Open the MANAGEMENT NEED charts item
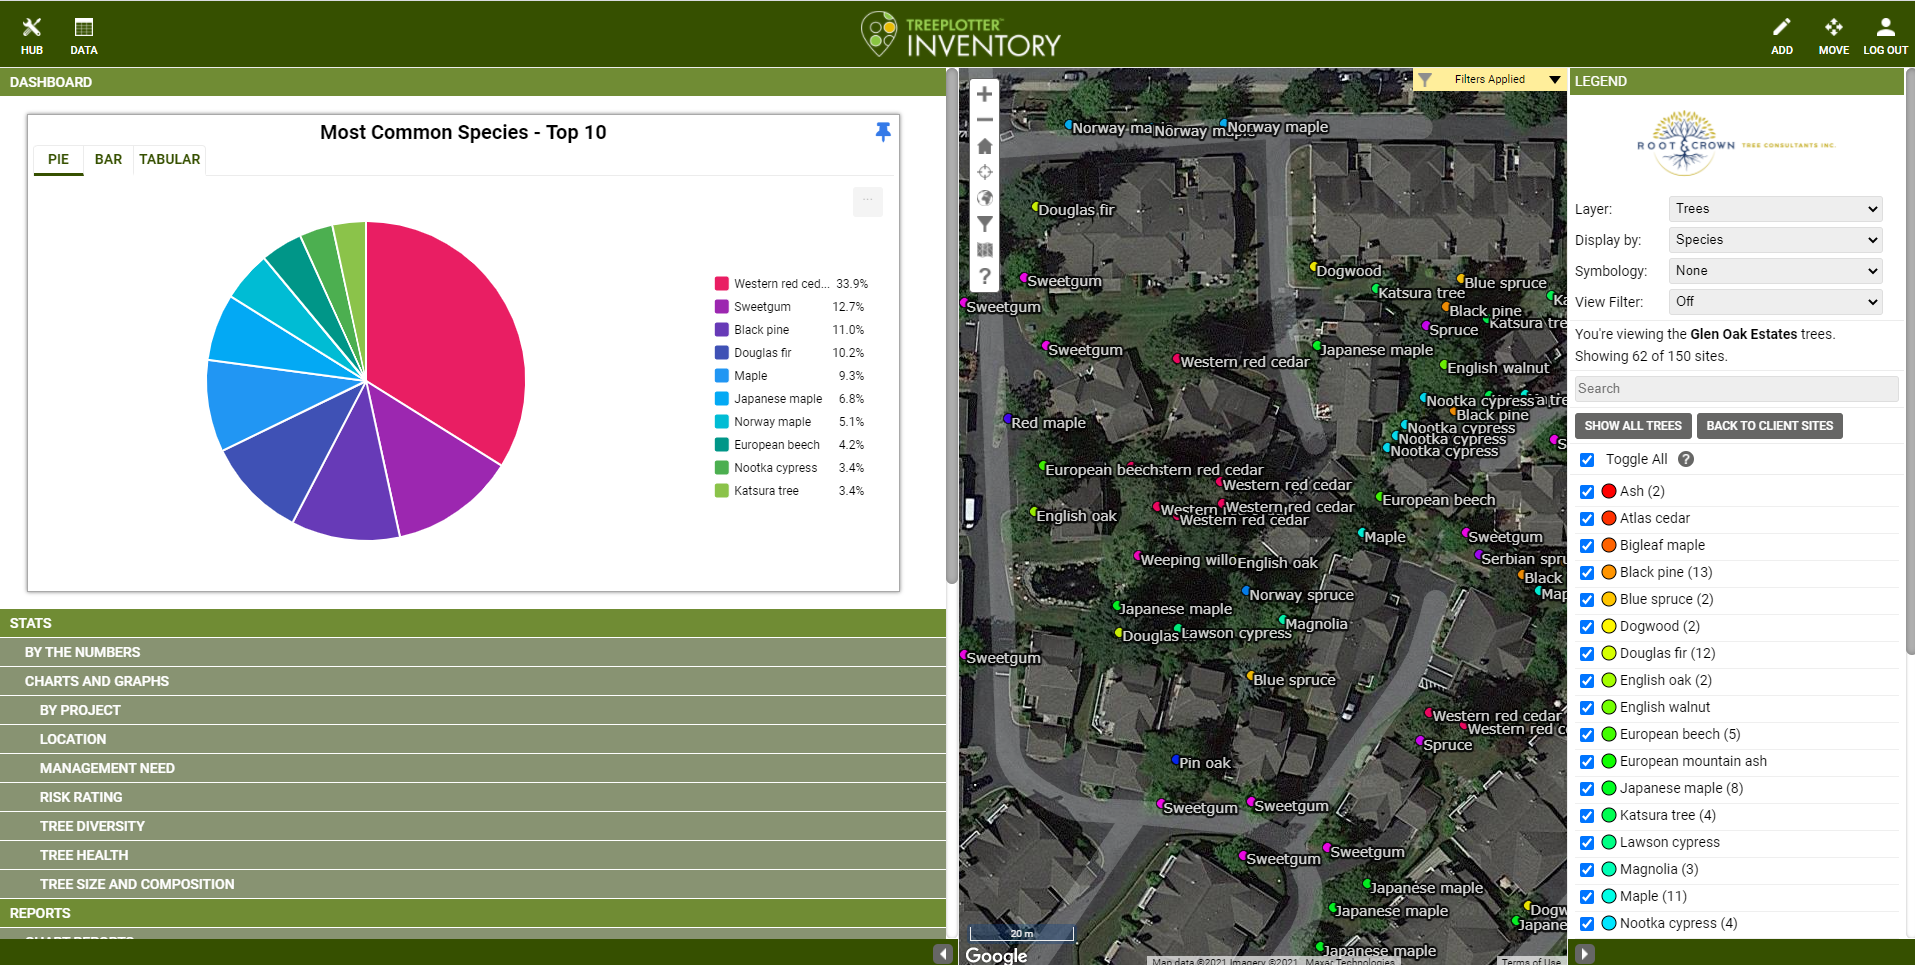The width and height of the screenshot is (1915, 965). [473, 768]
